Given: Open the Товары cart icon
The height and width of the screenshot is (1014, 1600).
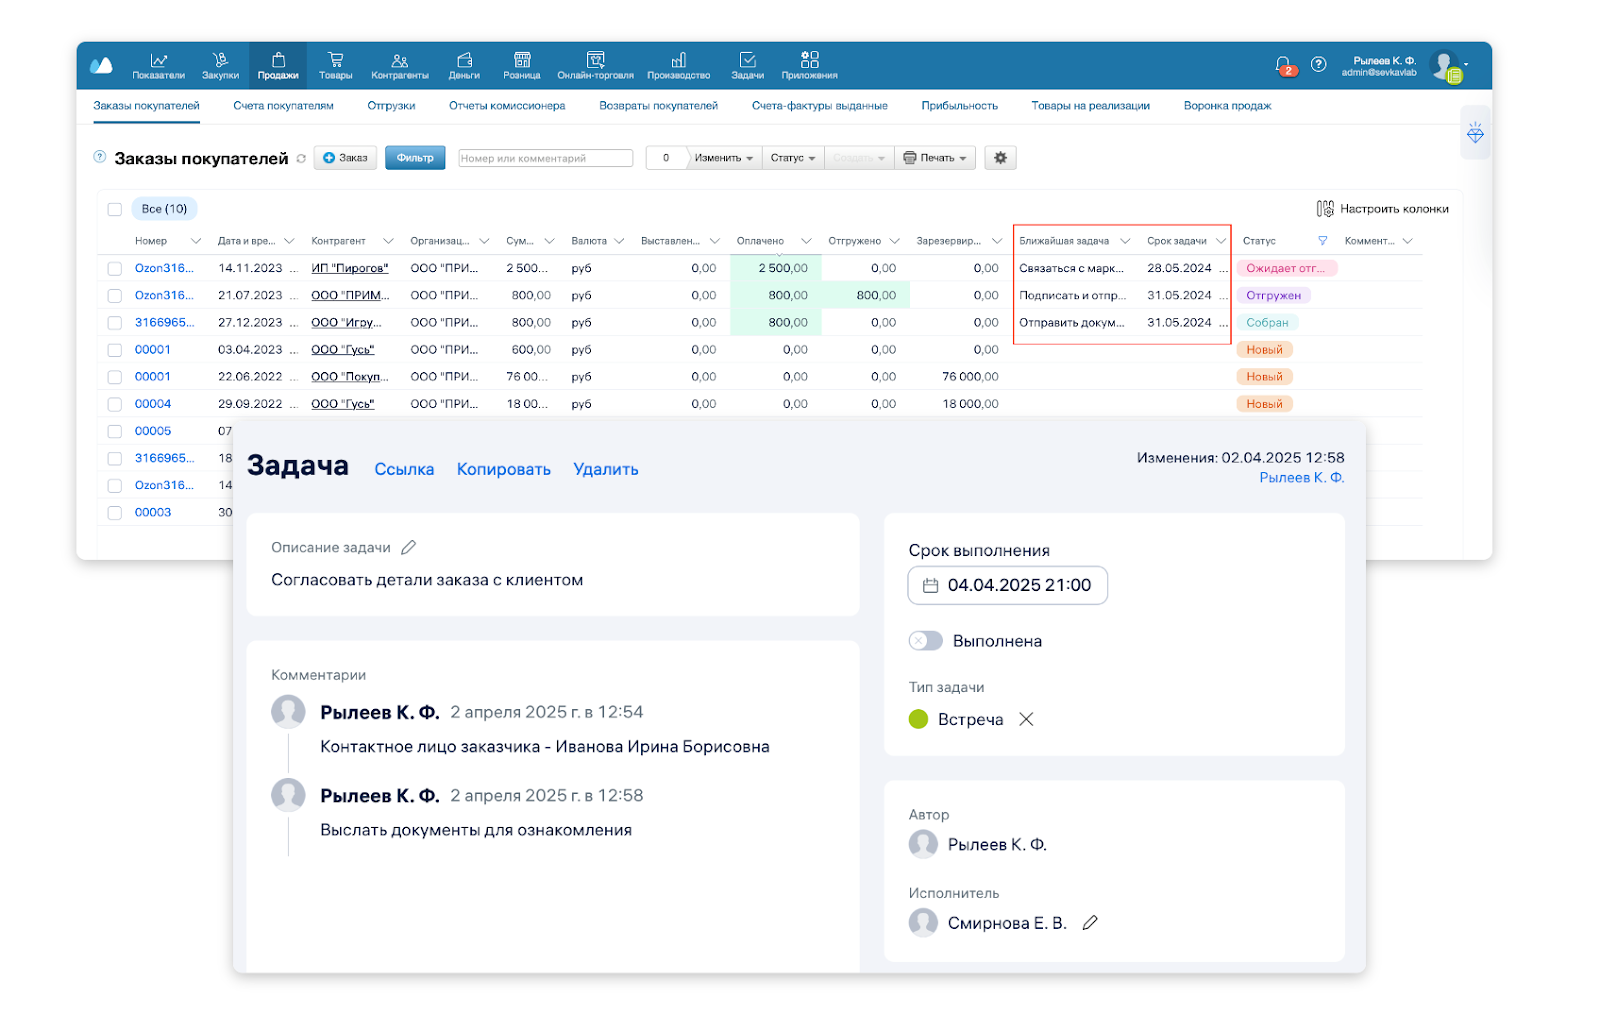Looking at the screenshot, I should click(335, 61).
